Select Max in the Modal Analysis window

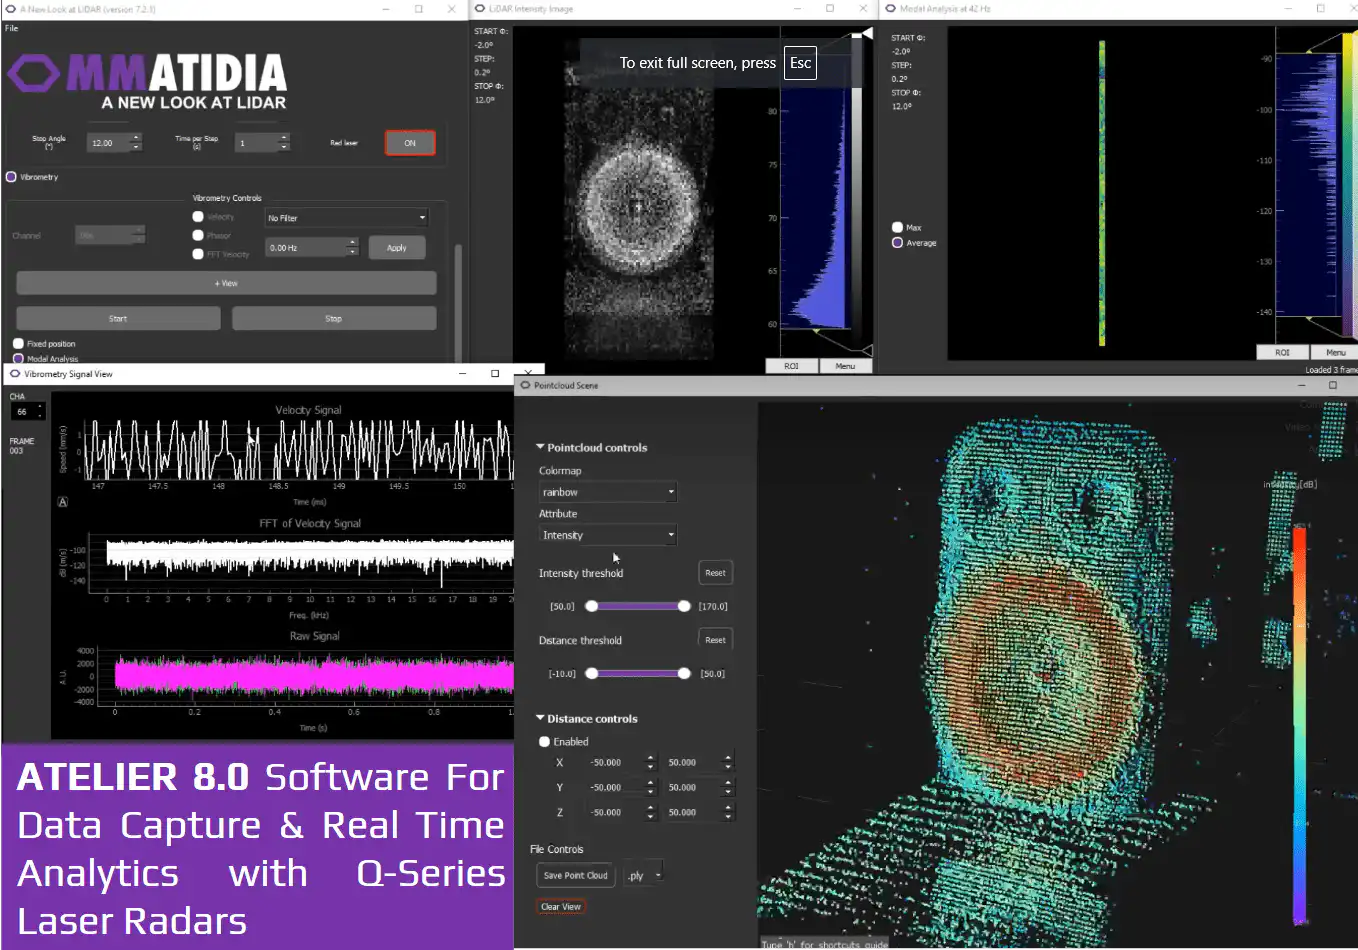[897, 227]
